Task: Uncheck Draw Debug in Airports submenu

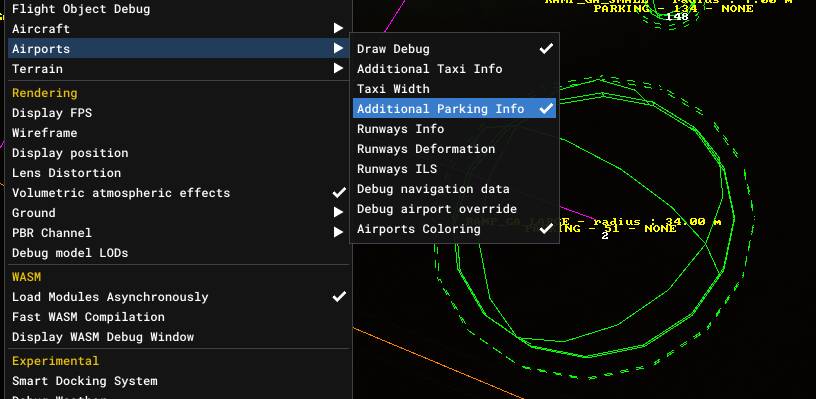Action: point(454,48)
